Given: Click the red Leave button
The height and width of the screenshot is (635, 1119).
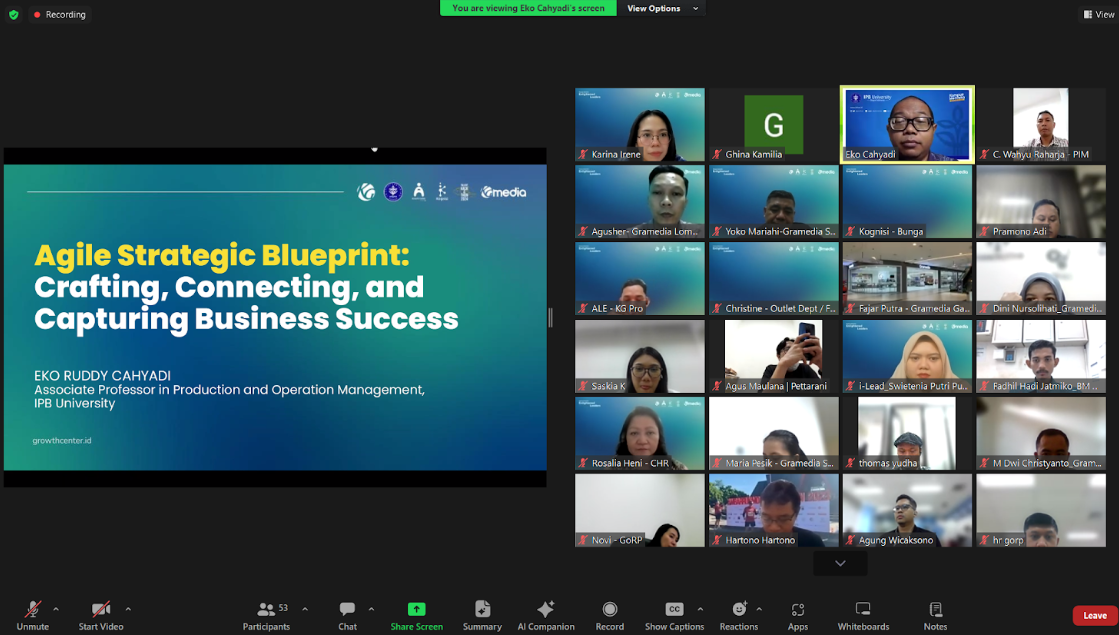Looking at the screenshot, I should [1095, 616].
